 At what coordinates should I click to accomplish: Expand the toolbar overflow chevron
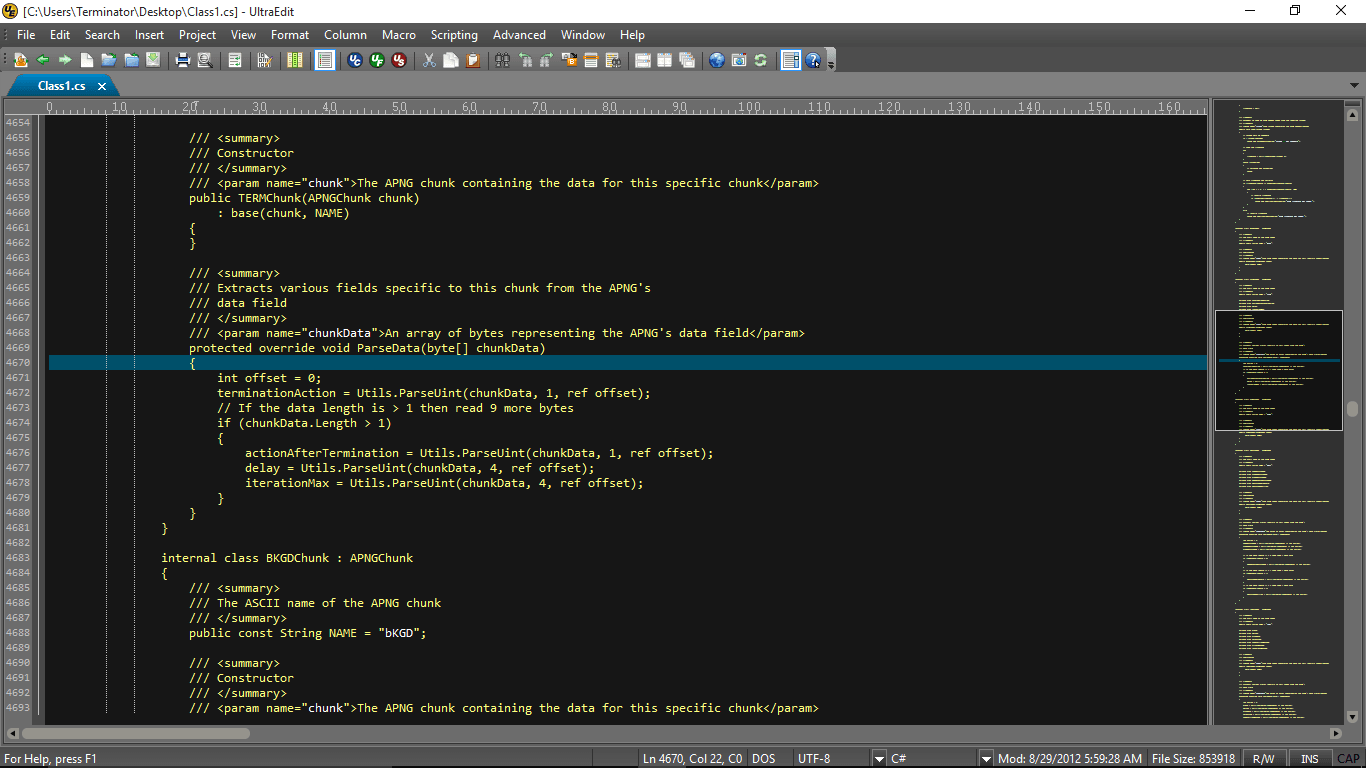(x=831, y=63)
